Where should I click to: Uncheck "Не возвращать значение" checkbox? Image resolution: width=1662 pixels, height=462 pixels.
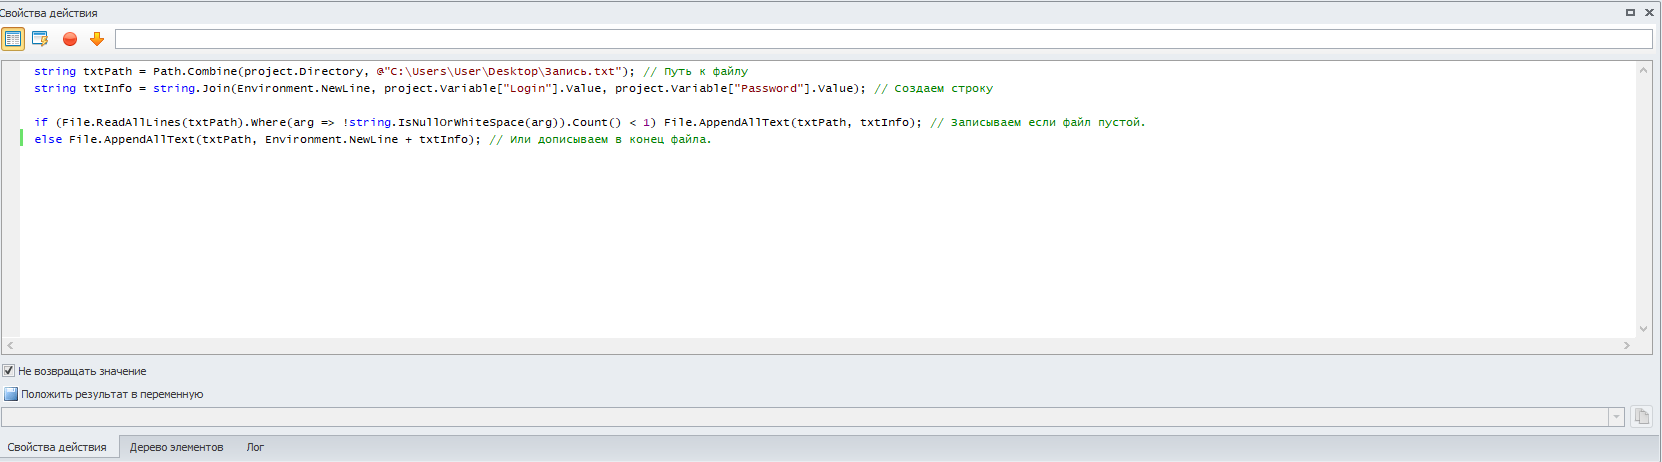(x=9, y=371)
